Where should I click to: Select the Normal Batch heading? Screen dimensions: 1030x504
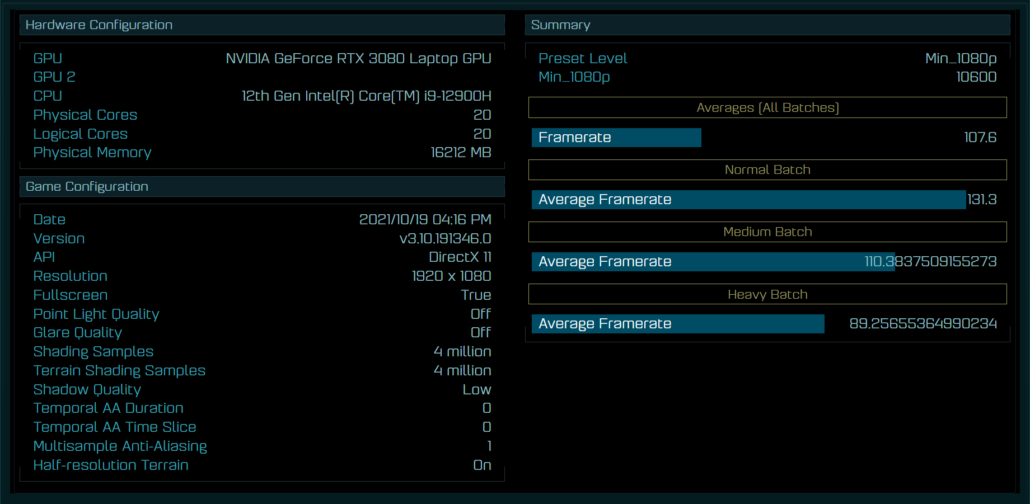click(x=767, y=170)
